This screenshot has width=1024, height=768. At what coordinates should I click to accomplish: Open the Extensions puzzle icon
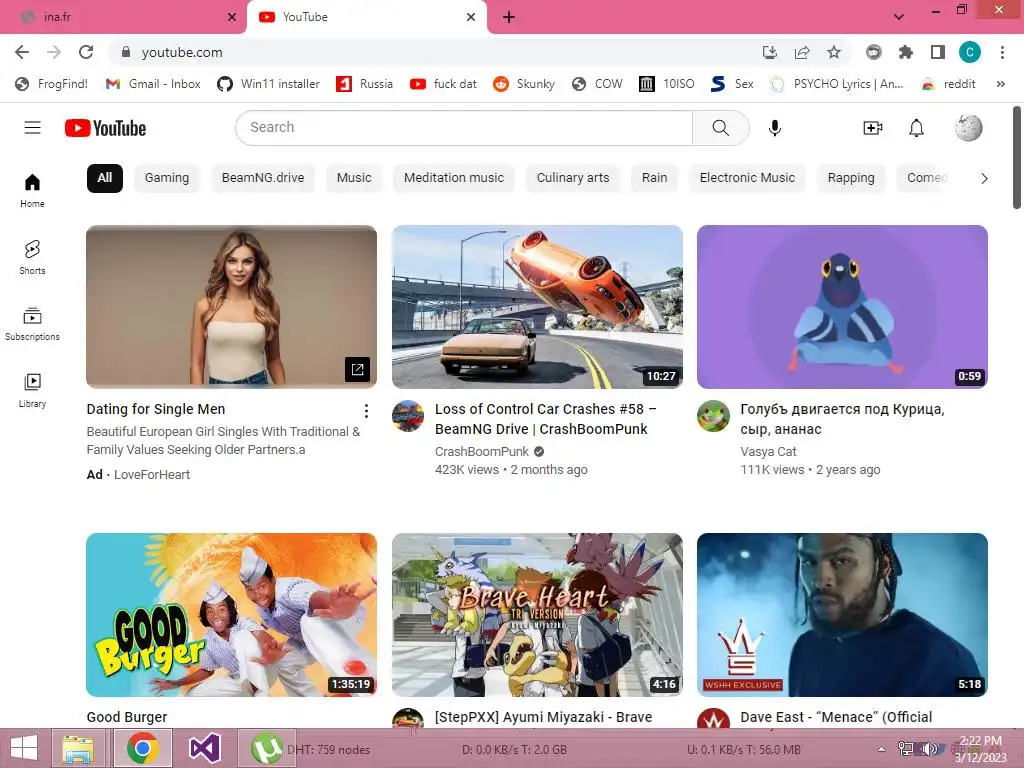(906, 52)
